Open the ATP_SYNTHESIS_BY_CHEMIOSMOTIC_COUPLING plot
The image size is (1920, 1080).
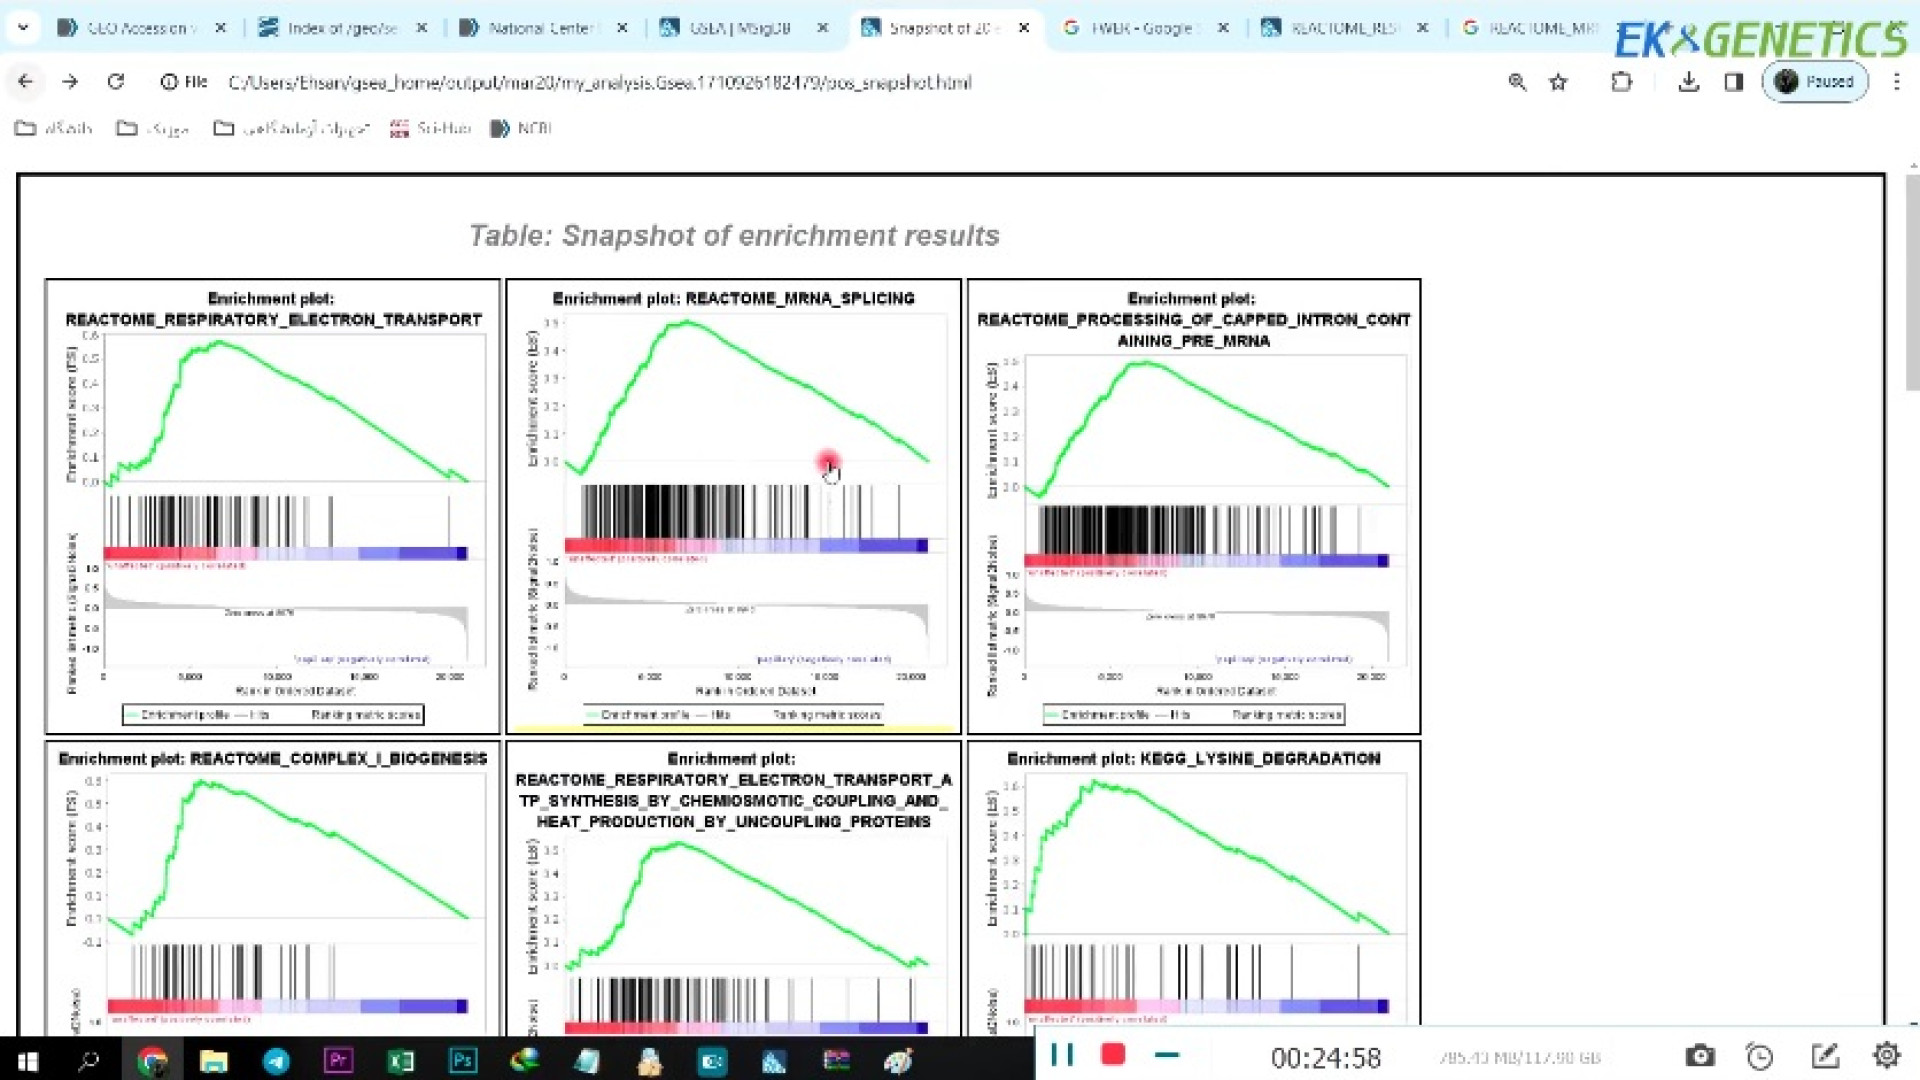(x=734, y=888)
